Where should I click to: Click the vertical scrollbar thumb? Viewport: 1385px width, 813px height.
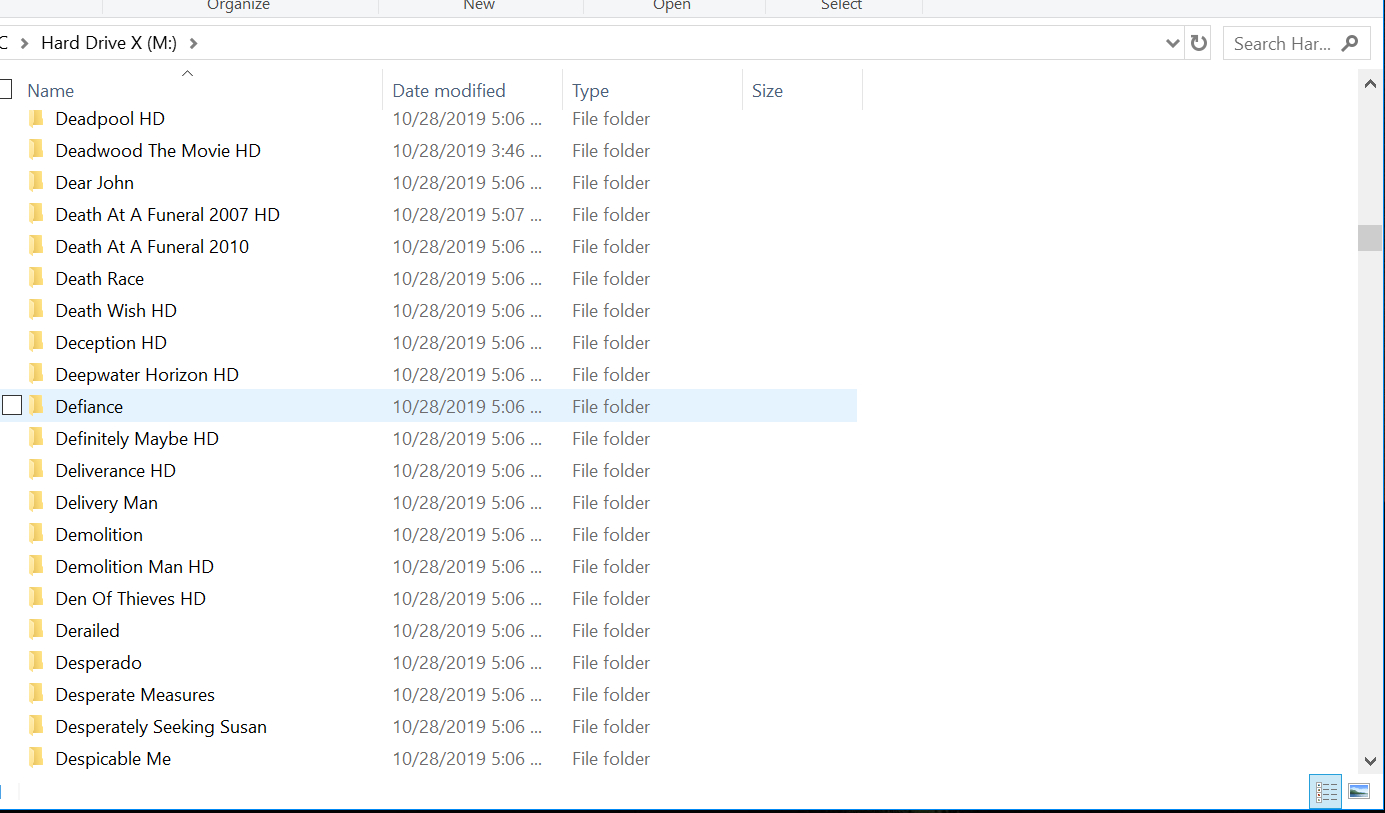click(1370, 238)
